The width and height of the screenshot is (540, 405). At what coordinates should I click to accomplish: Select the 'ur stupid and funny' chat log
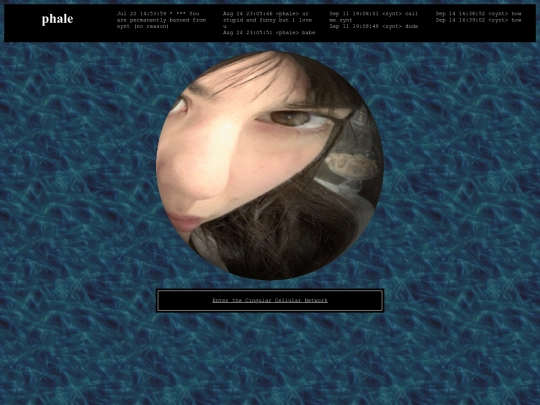coord(267,20)
